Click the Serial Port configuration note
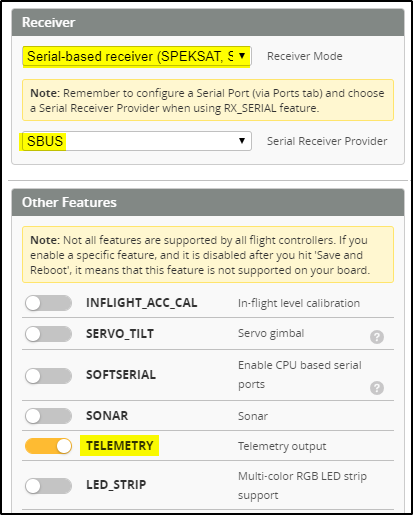413x515 pixels. coord(208,100)
